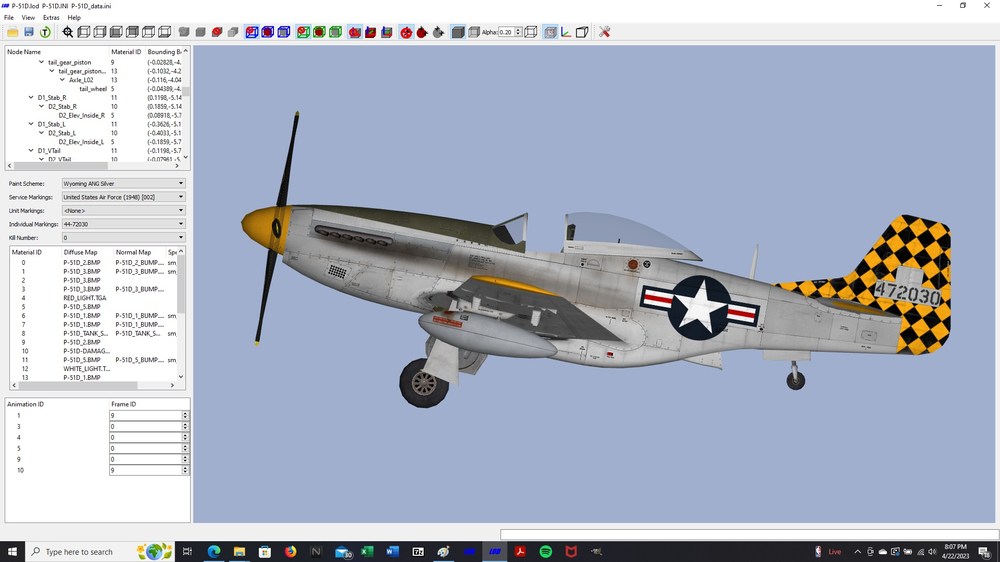The image size is (1000, 562).
Task: Open the Kill Number dropdown
Action: click(123, 238)
